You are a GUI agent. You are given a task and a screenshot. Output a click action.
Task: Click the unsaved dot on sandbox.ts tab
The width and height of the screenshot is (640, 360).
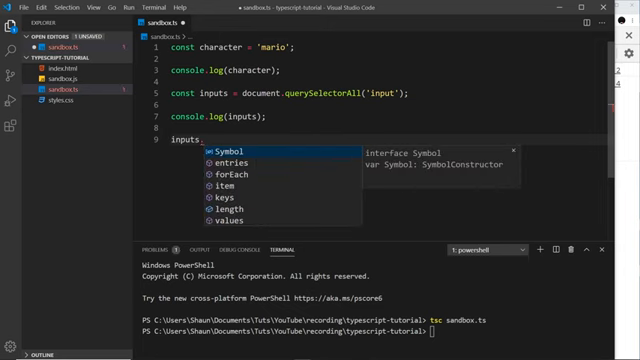(x=183, y=23)
